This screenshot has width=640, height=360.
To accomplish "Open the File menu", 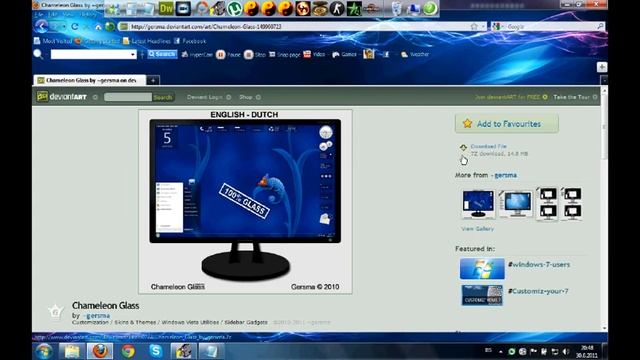I will [x=39, y=14].
